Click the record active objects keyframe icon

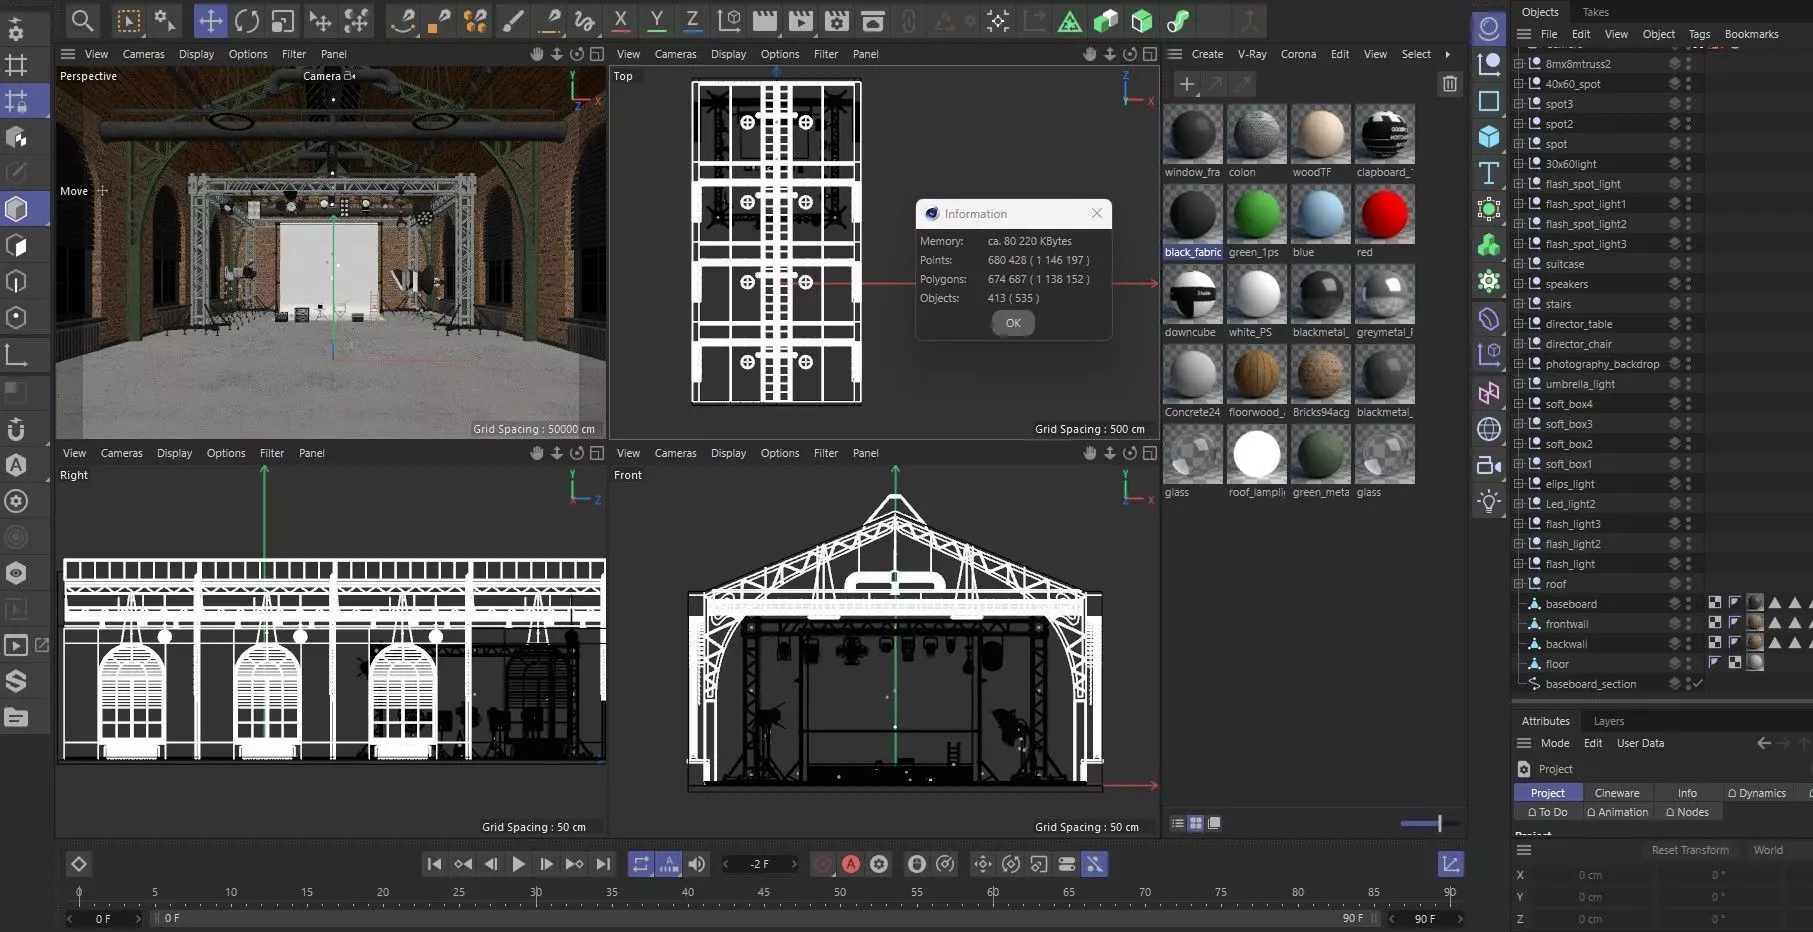[823, 864]
